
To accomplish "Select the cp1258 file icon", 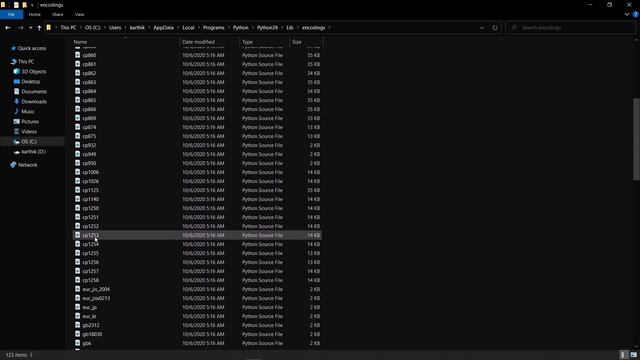I will coord(78,280).
